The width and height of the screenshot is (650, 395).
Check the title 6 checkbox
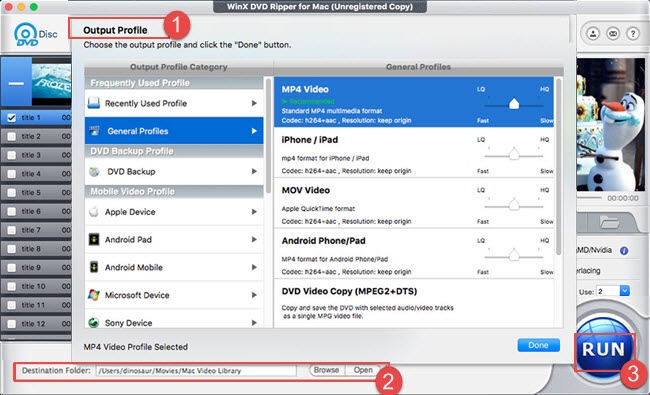tap(12, 211)
